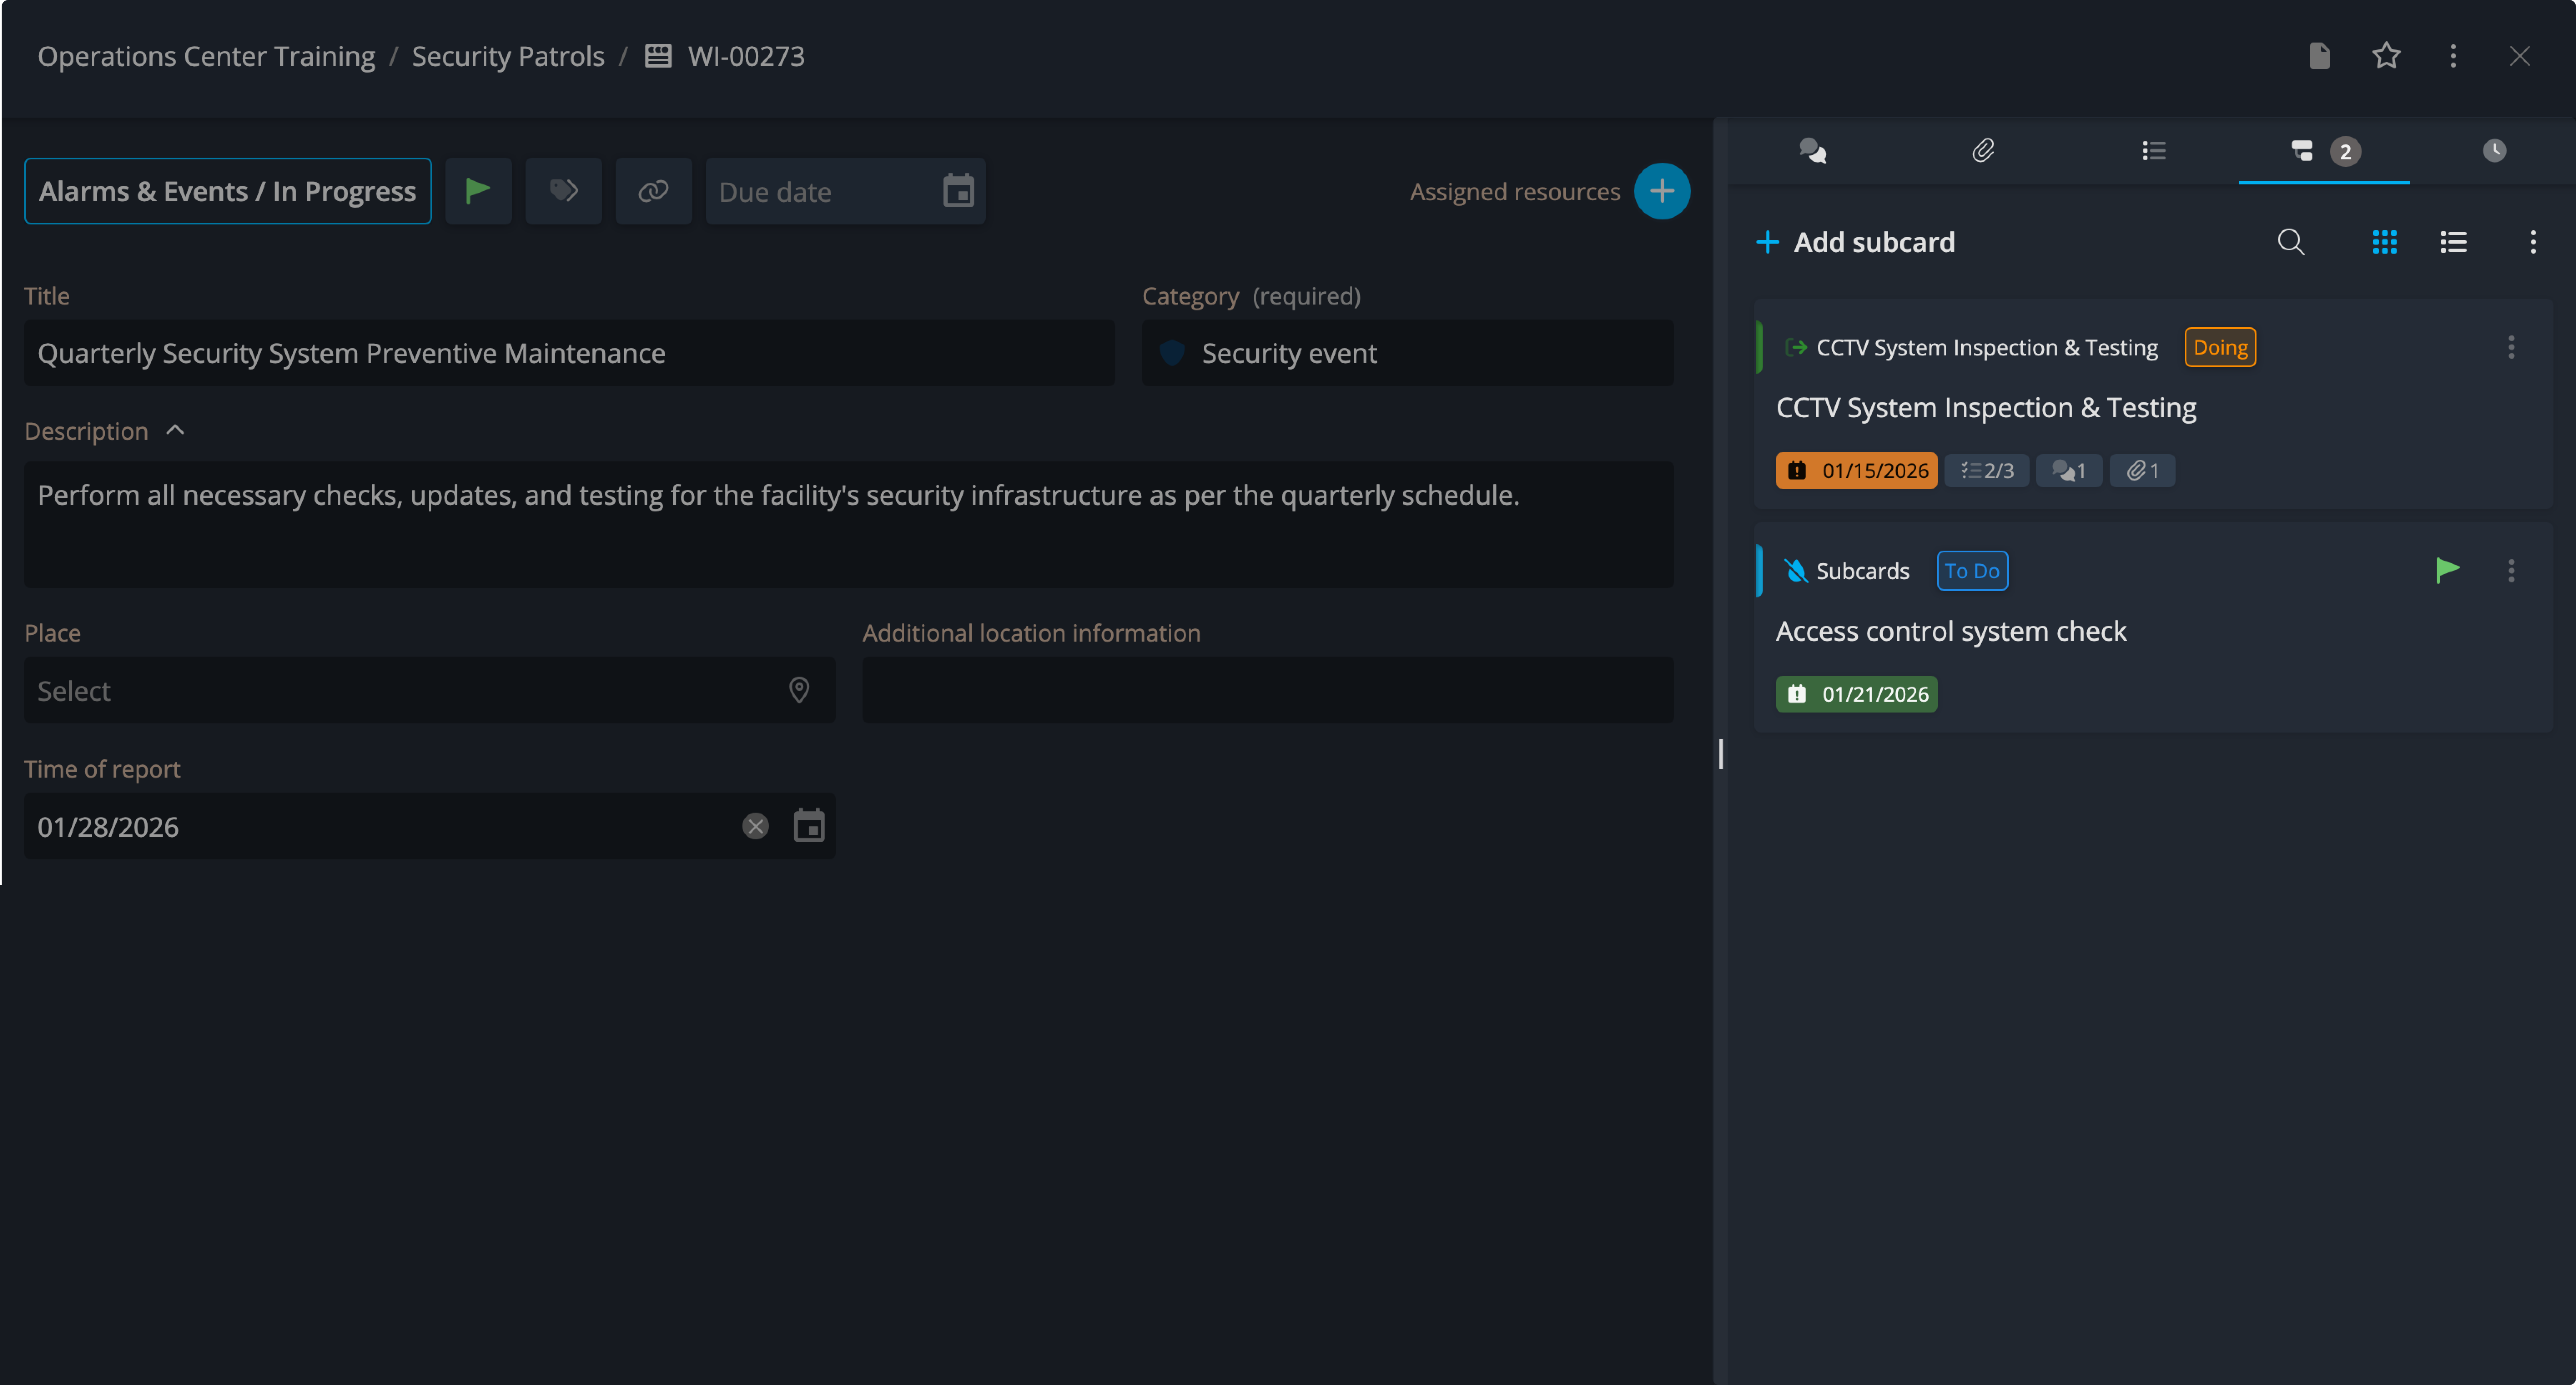Open CCTV subcard three-dot menu

pos(2511,347)
